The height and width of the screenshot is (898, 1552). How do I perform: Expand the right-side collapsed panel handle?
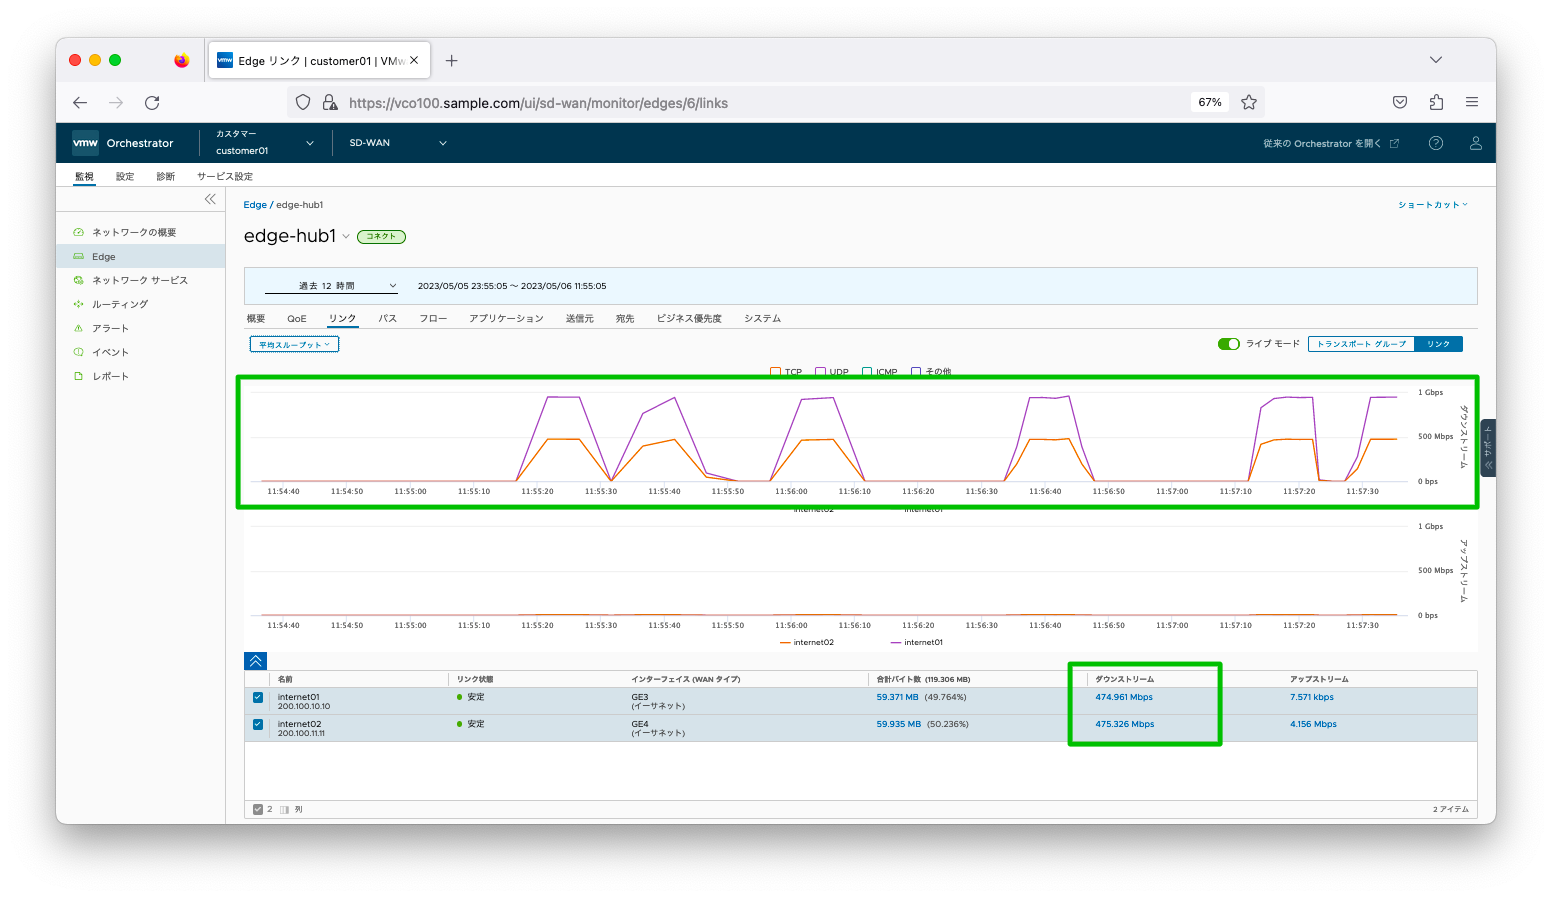1488,448
